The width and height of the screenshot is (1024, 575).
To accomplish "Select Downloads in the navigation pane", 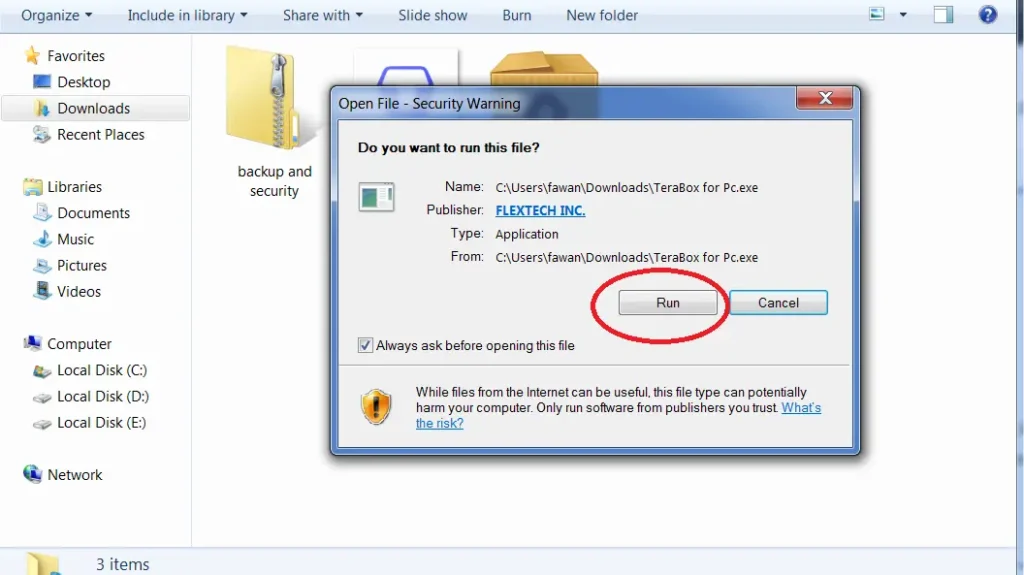I will 93,108.
